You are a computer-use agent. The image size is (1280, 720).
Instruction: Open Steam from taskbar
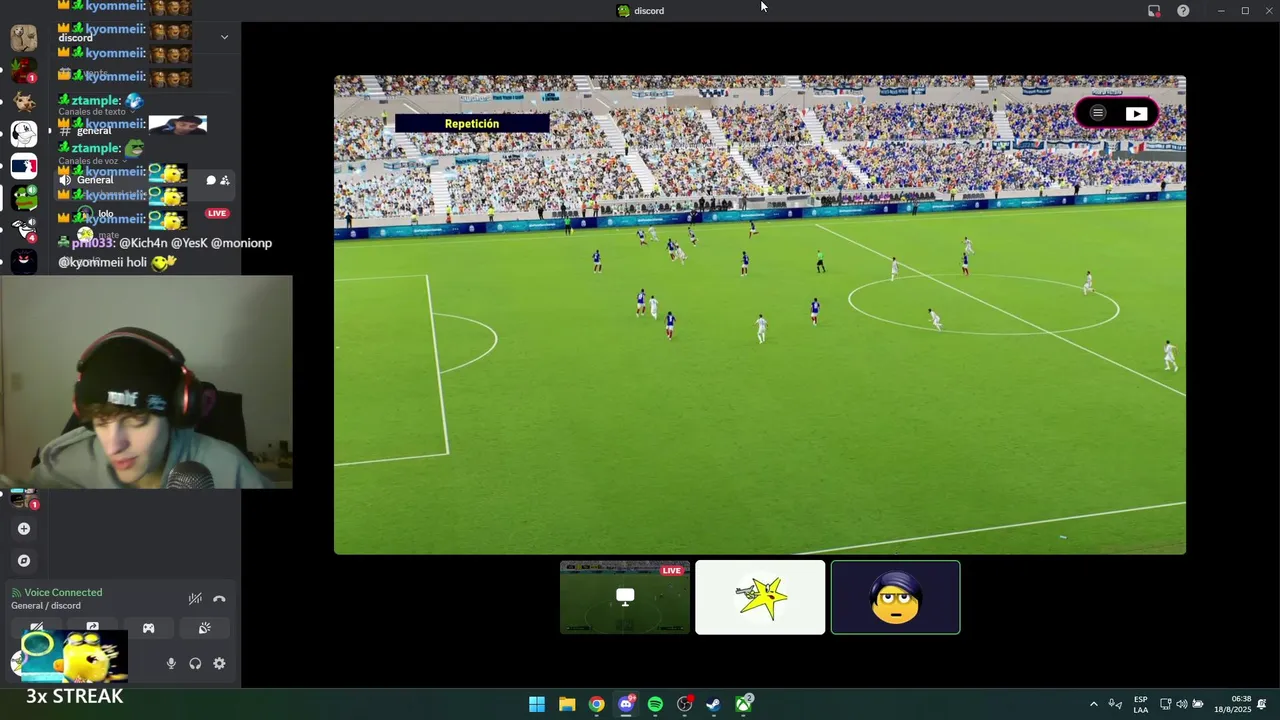(x=714, y=704)
